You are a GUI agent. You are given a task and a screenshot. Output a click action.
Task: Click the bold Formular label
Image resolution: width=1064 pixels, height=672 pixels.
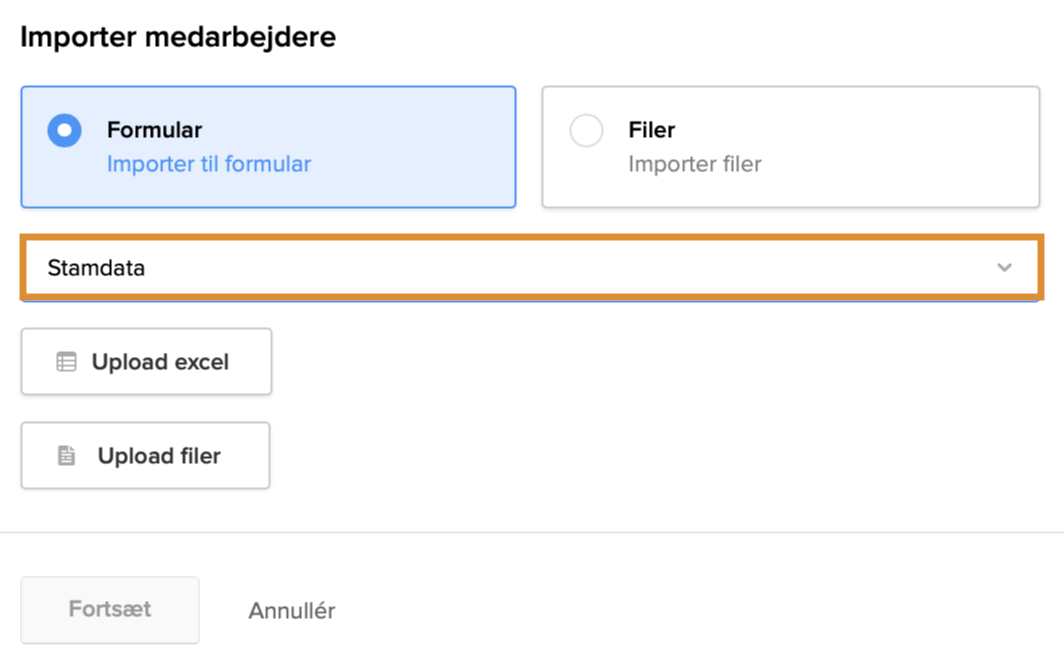154,130
